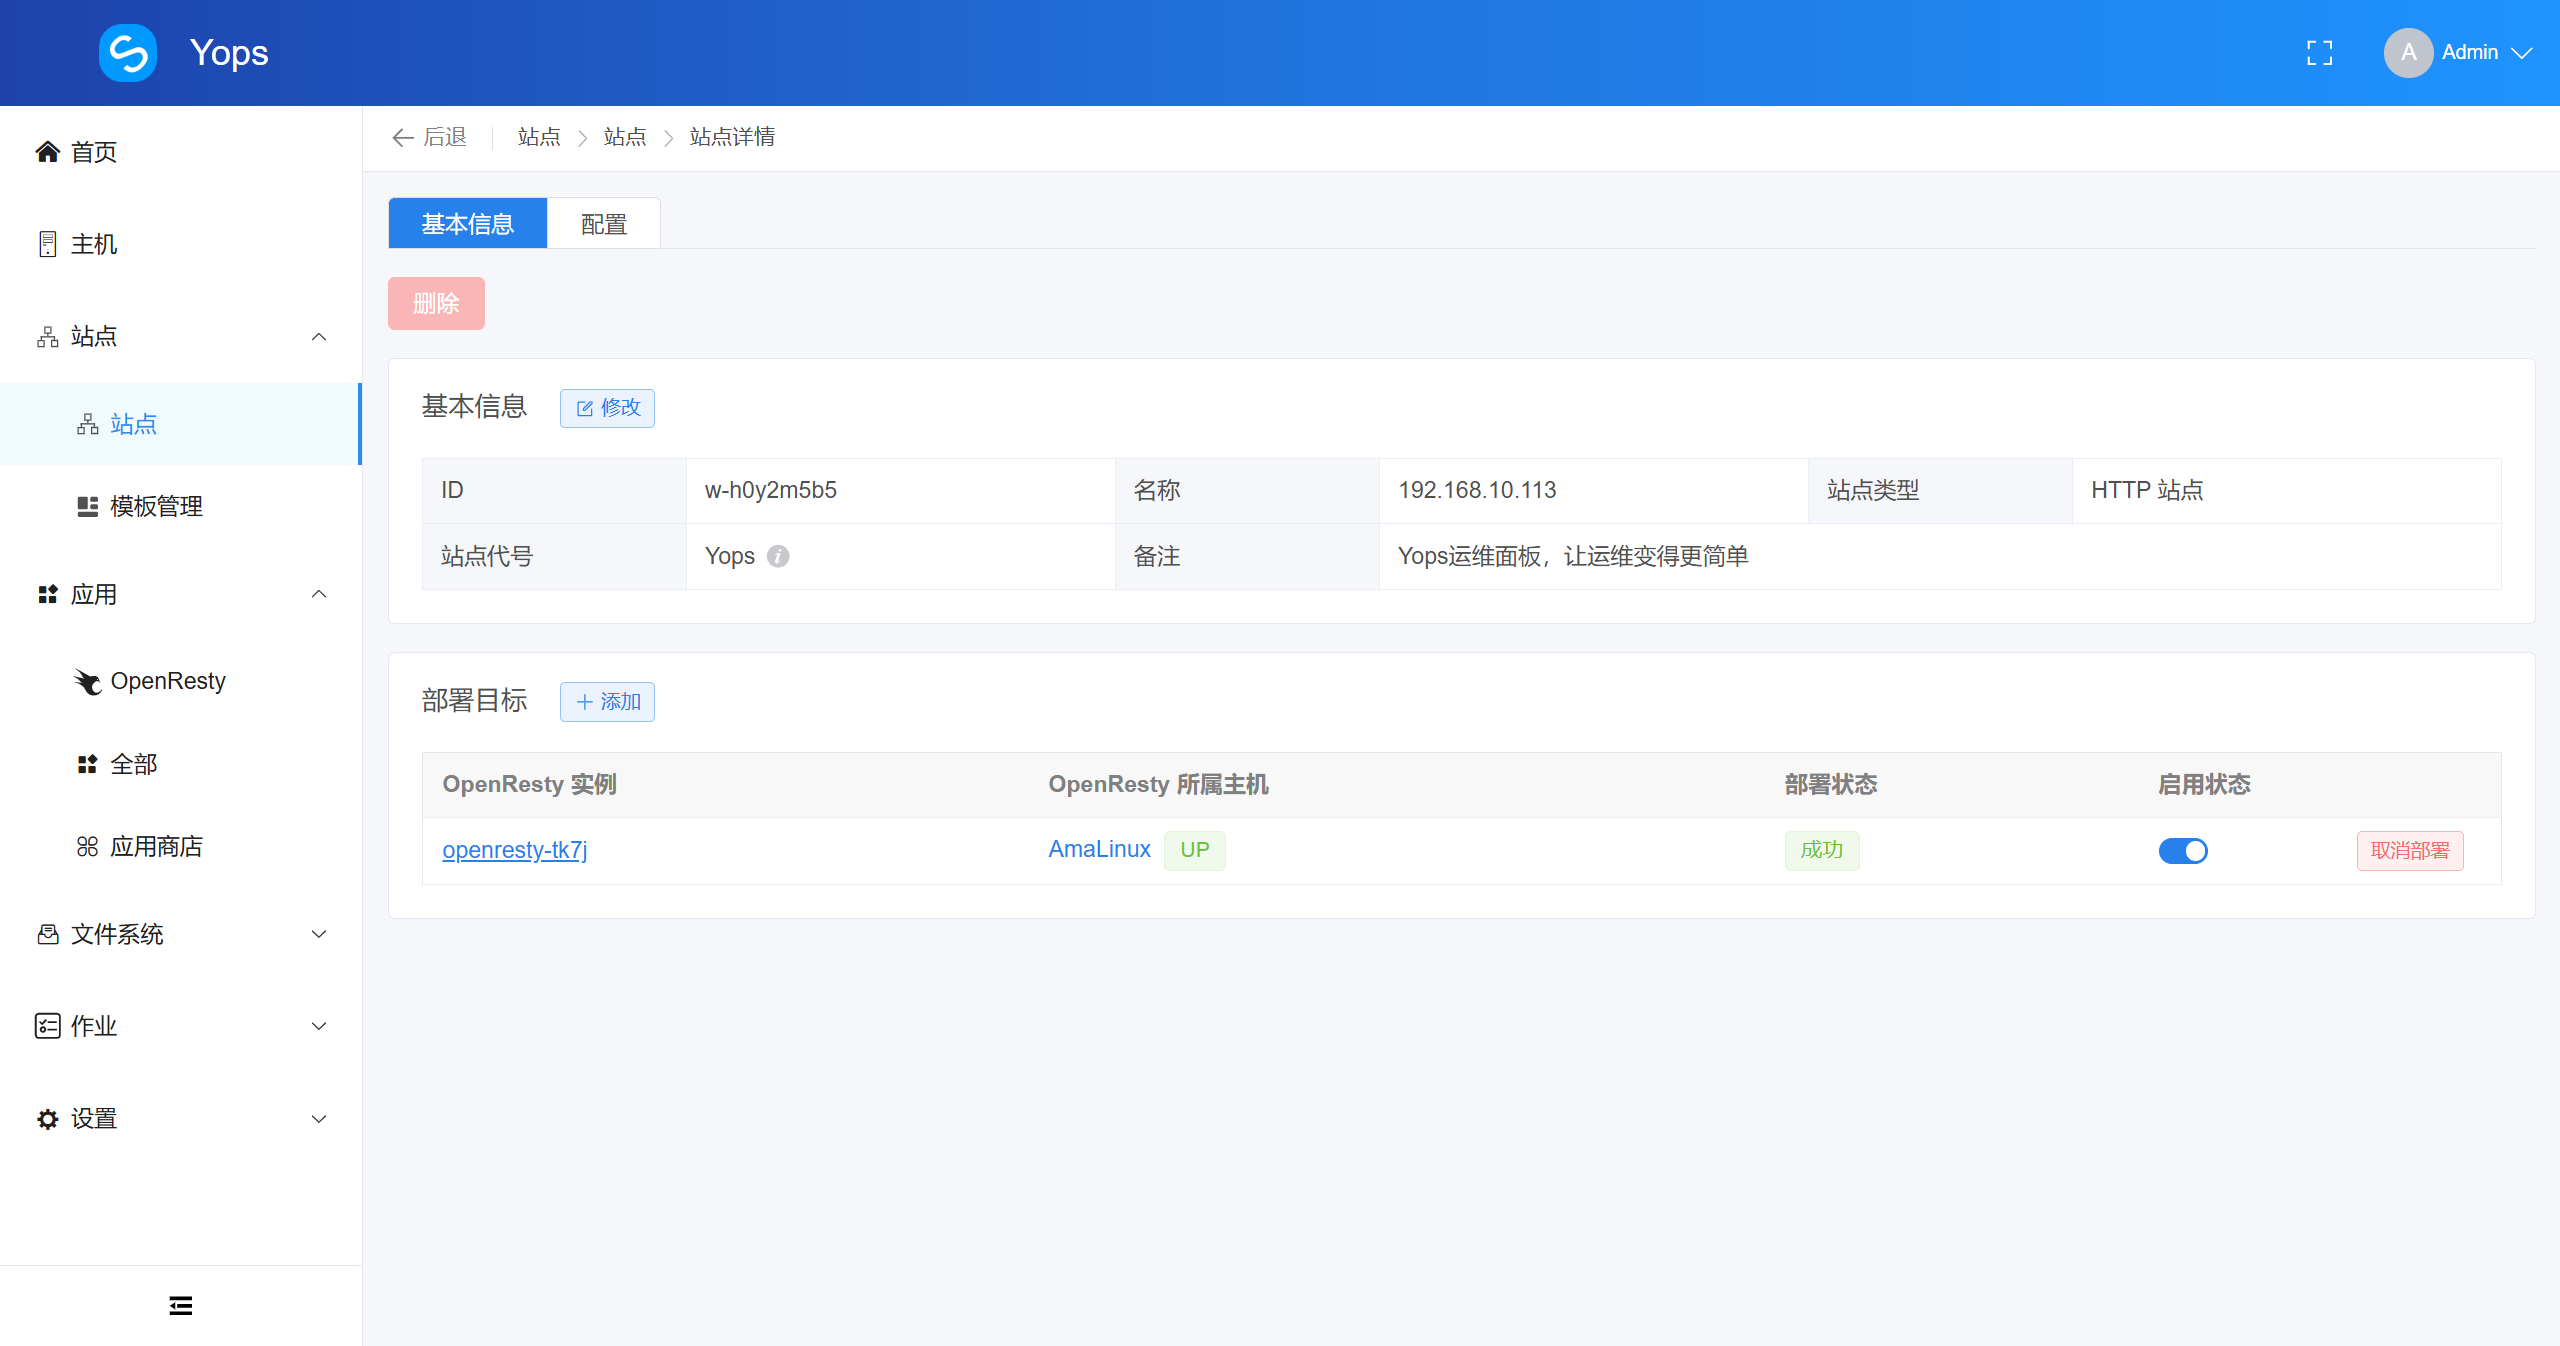Select the 基本信息 tab
This screenshot has width=2560, height=1346.
pyautogui.click(x=467, y=224)
